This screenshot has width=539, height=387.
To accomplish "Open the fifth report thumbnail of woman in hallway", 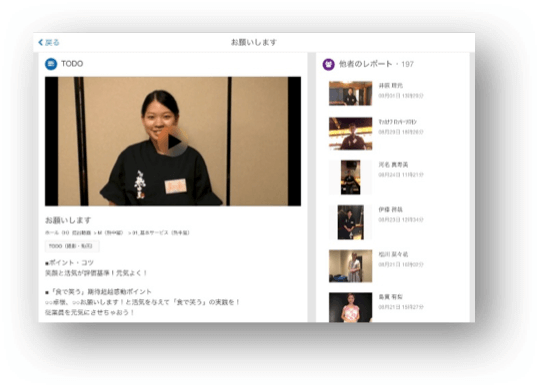I will pos(350,266).
